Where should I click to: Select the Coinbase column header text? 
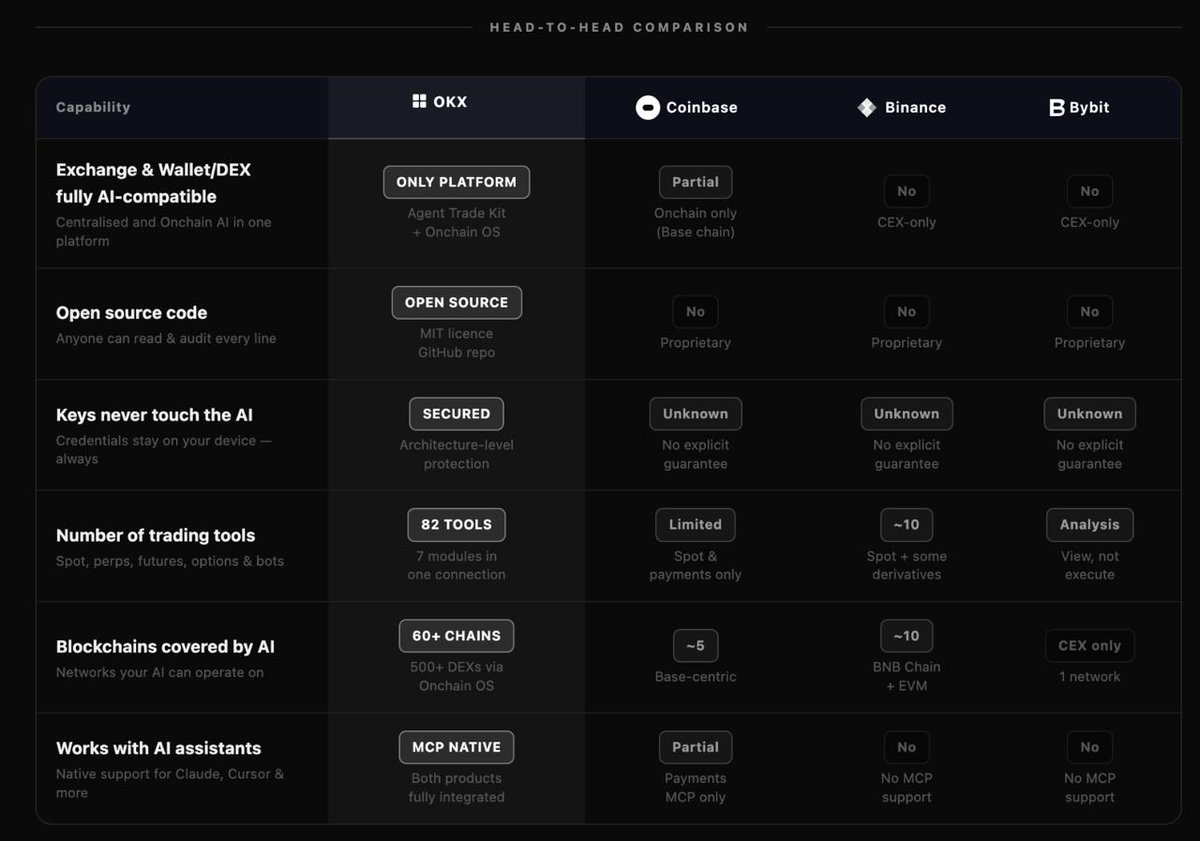(x=702, y=107)
